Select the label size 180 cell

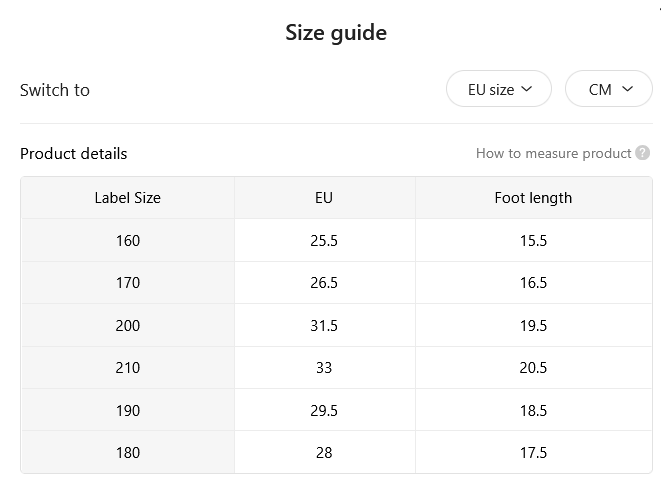pos(128,452)
